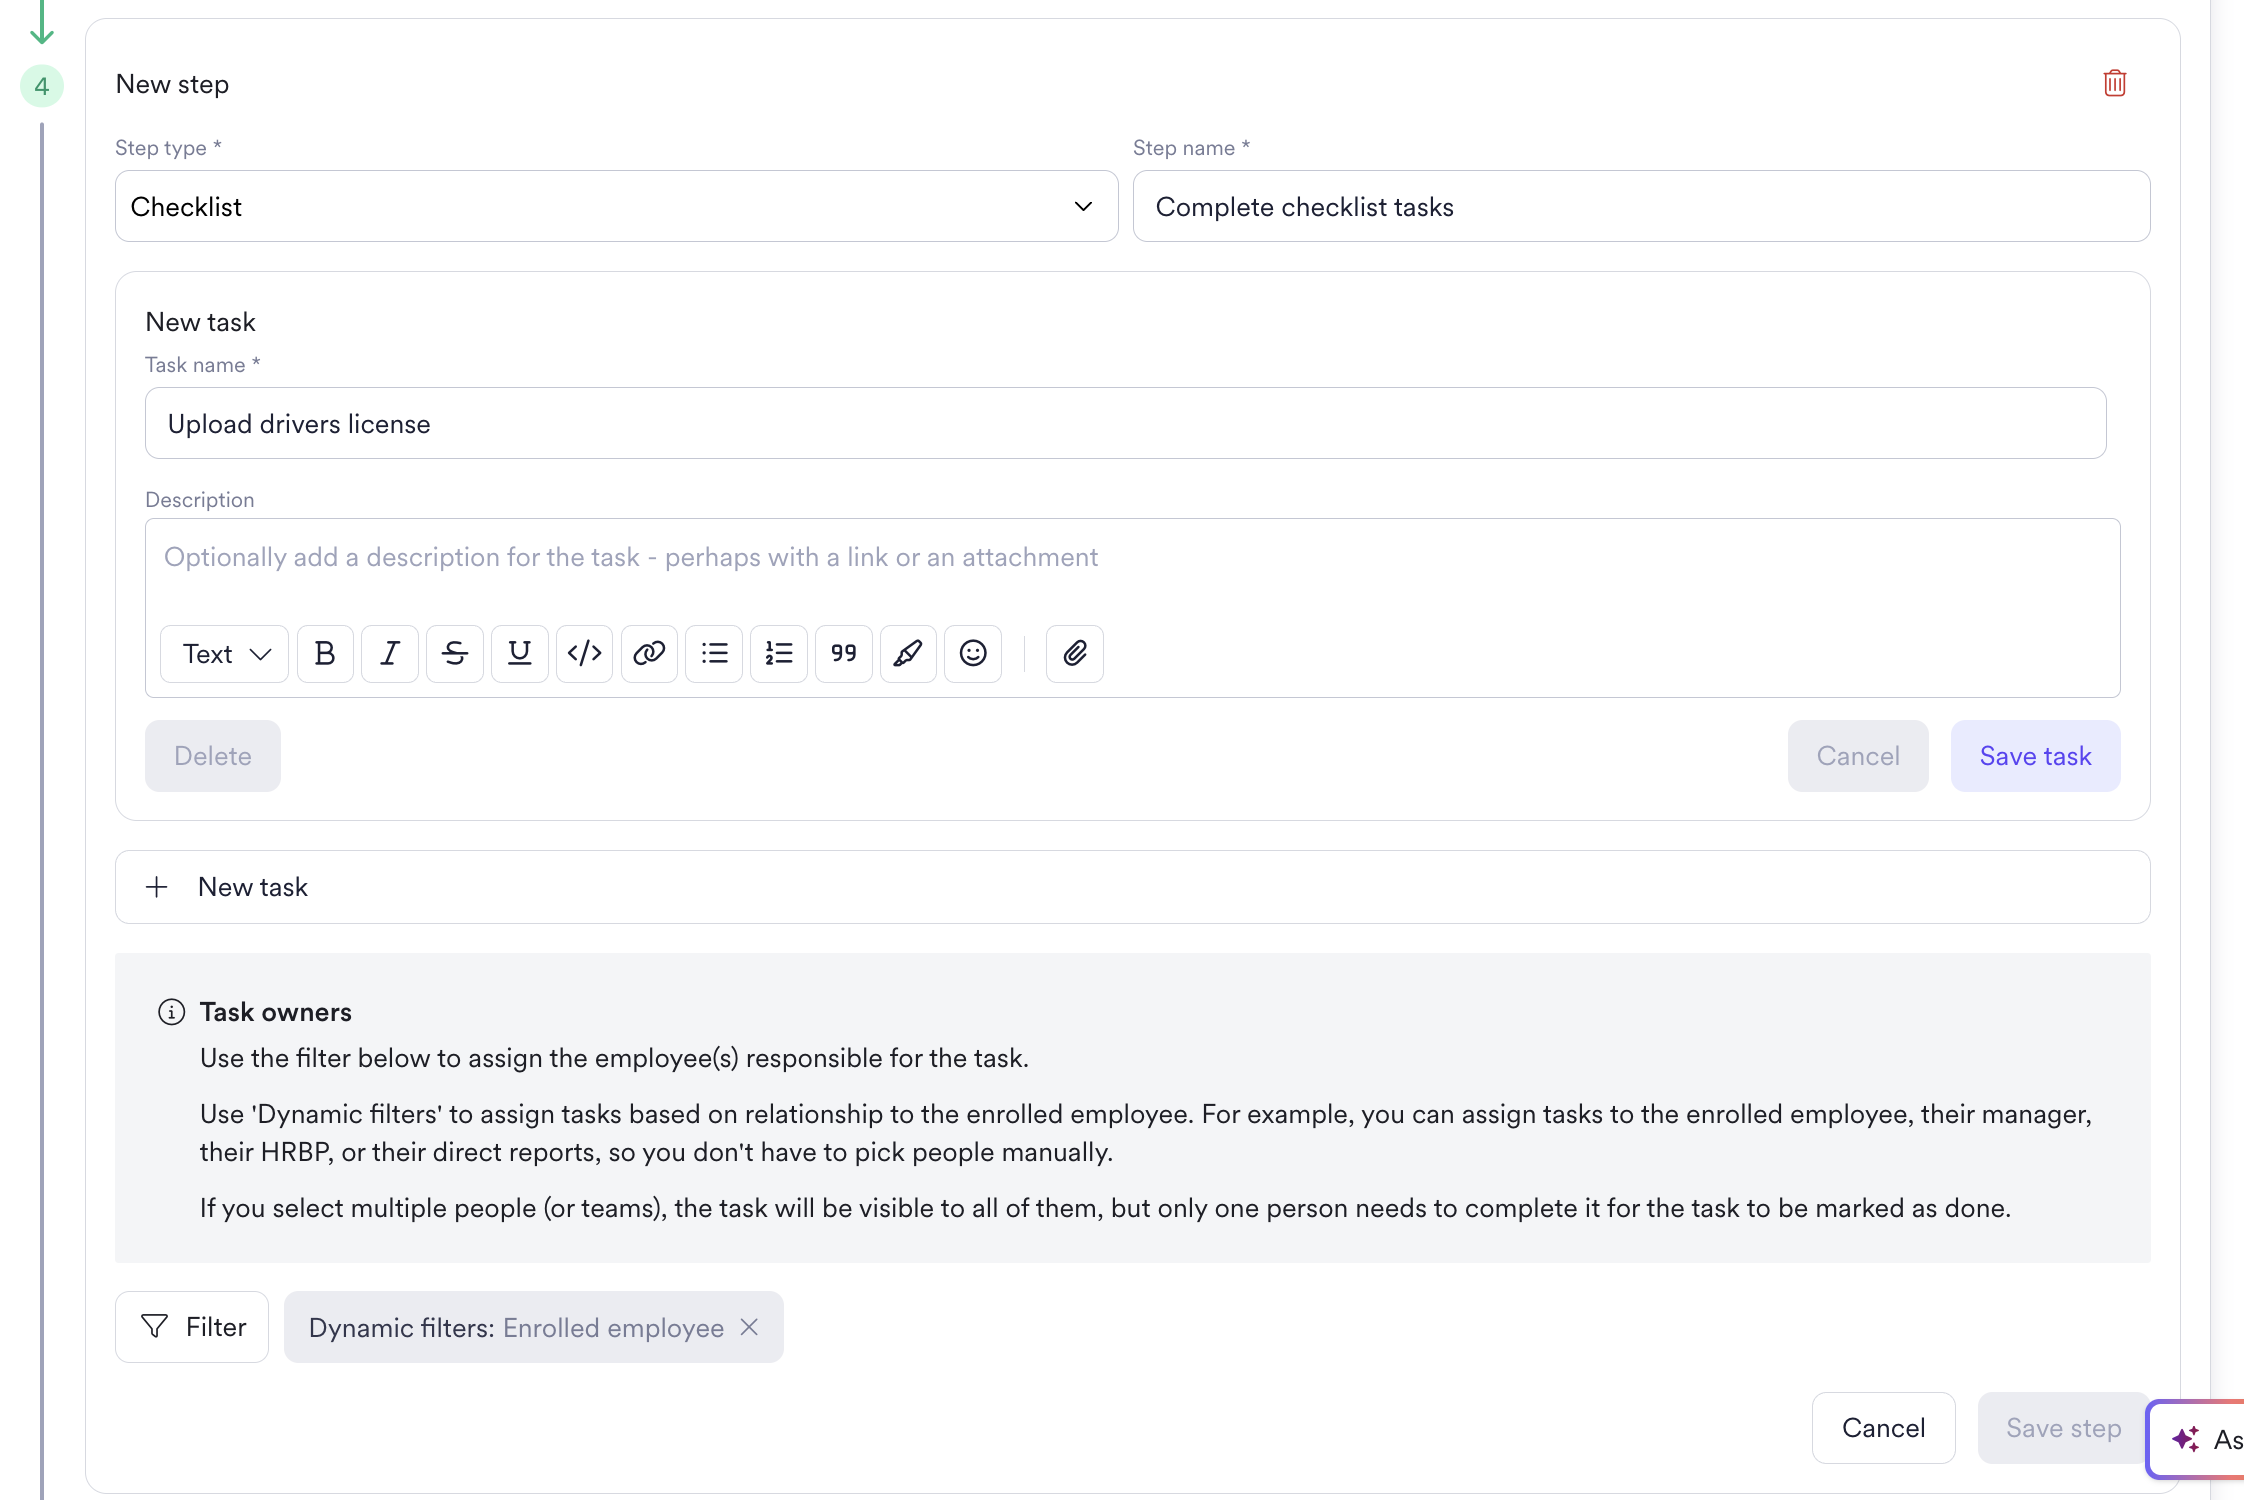Click the Save step button

[2063, 1428]
